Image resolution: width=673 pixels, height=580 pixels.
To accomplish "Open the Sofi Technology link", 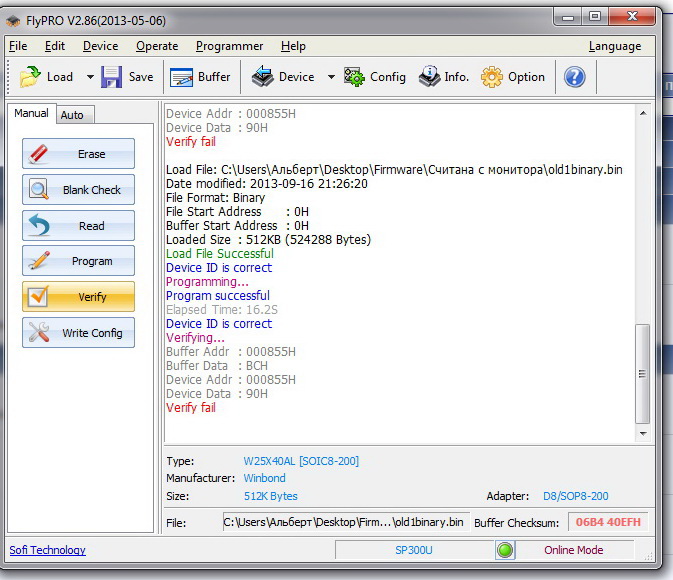I will (47, 550).
